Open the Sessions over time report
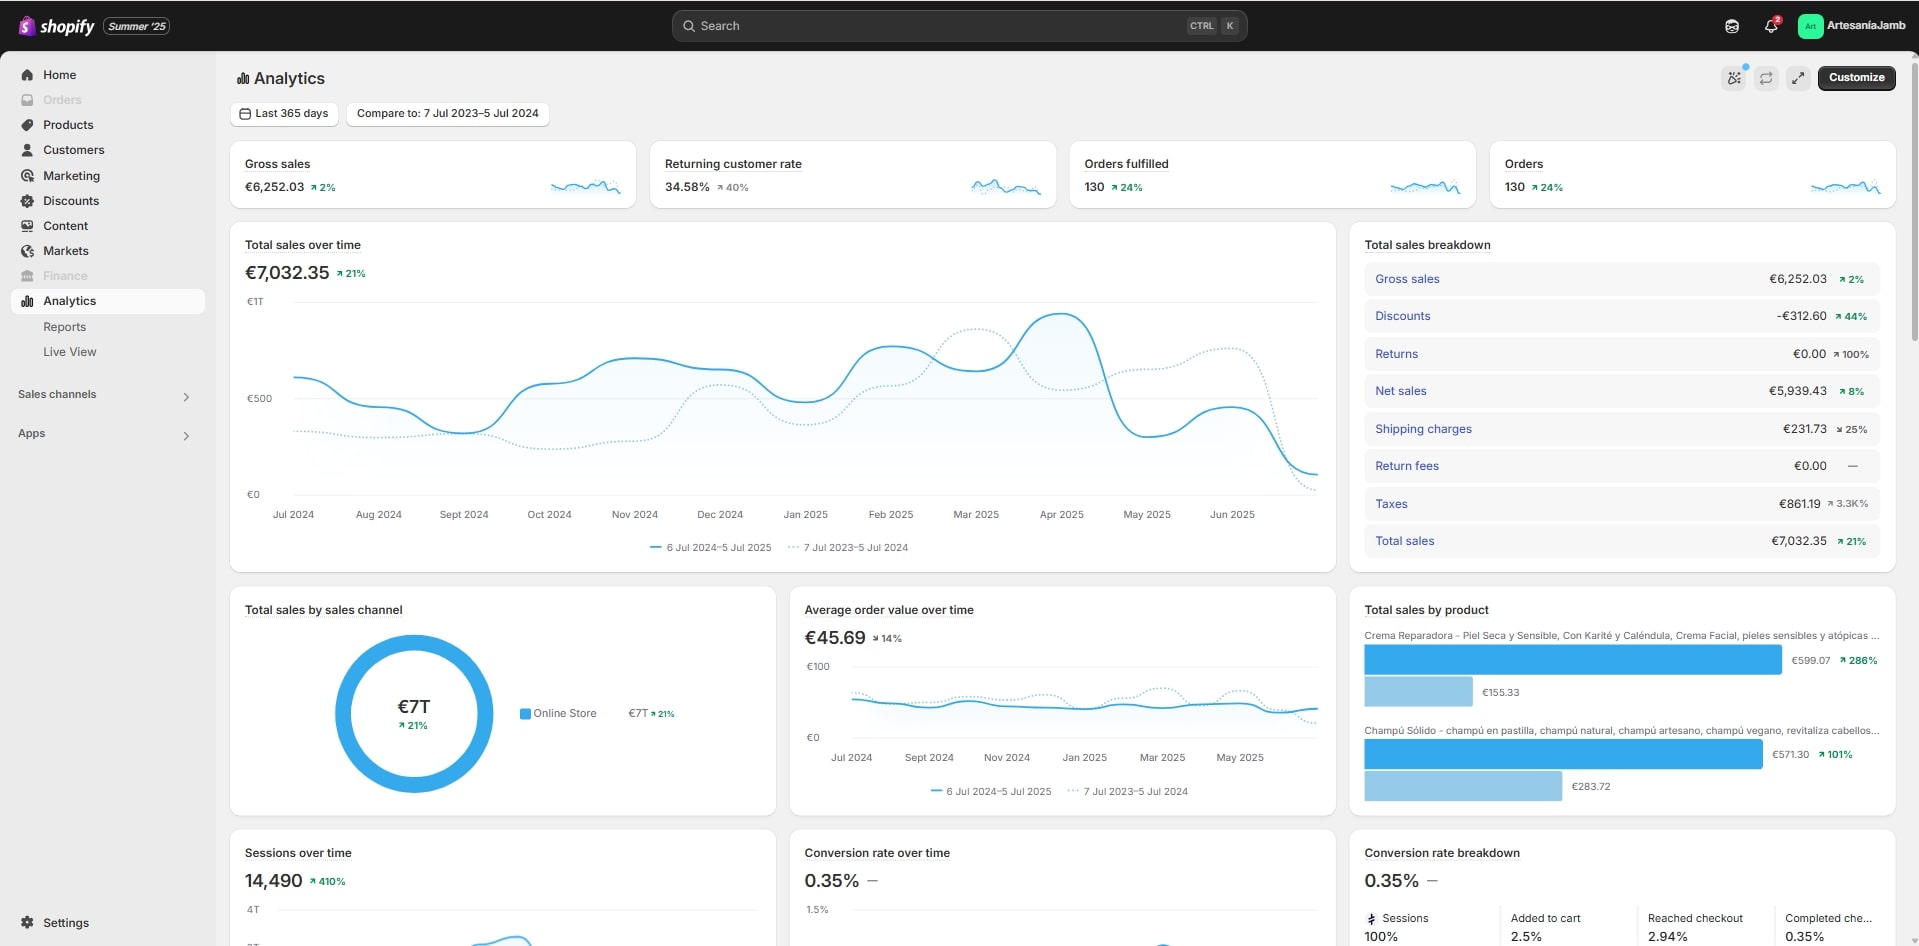This screenshot has height=946, width=1919. 298,853
